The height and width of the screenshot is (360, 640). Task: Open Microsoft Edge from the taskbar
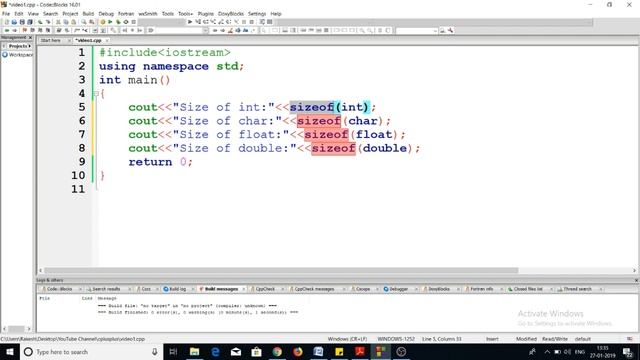click(215, 351)
